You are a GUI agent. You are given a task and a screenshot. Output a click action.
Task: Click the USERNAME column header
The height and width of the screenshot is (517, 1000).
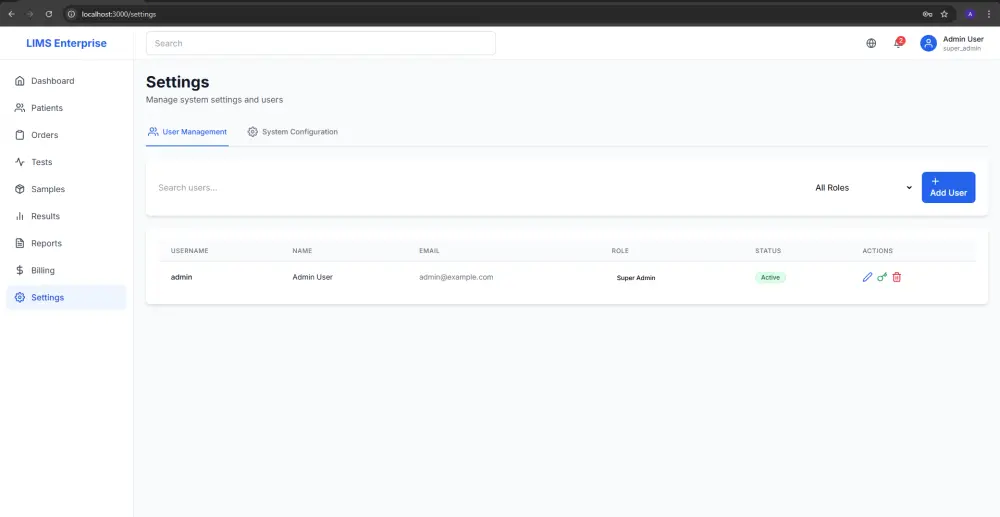(189, 251)
